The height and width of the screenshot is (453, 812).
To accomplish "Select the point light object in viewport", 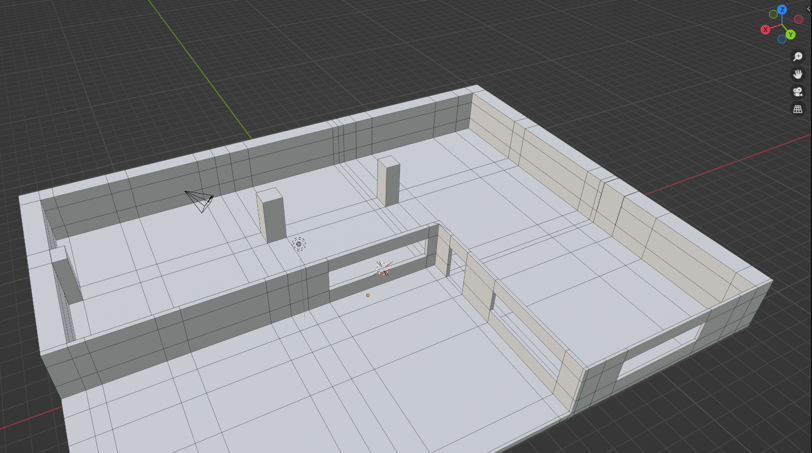I will coord(298,244).
